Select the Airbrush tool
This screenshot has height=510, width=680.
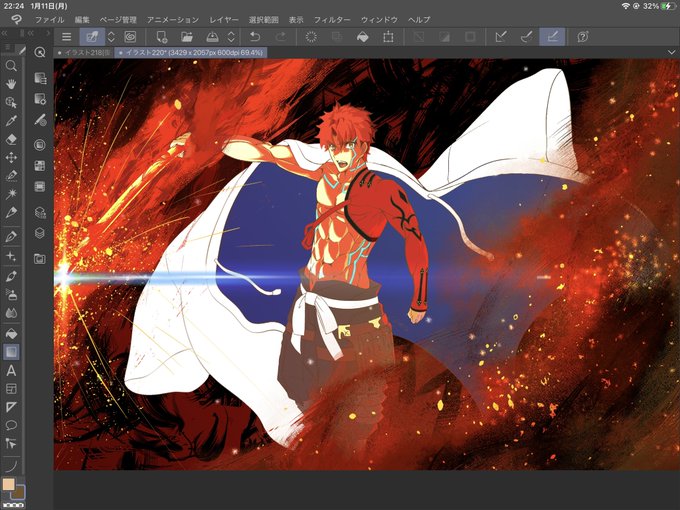(11, 294)
